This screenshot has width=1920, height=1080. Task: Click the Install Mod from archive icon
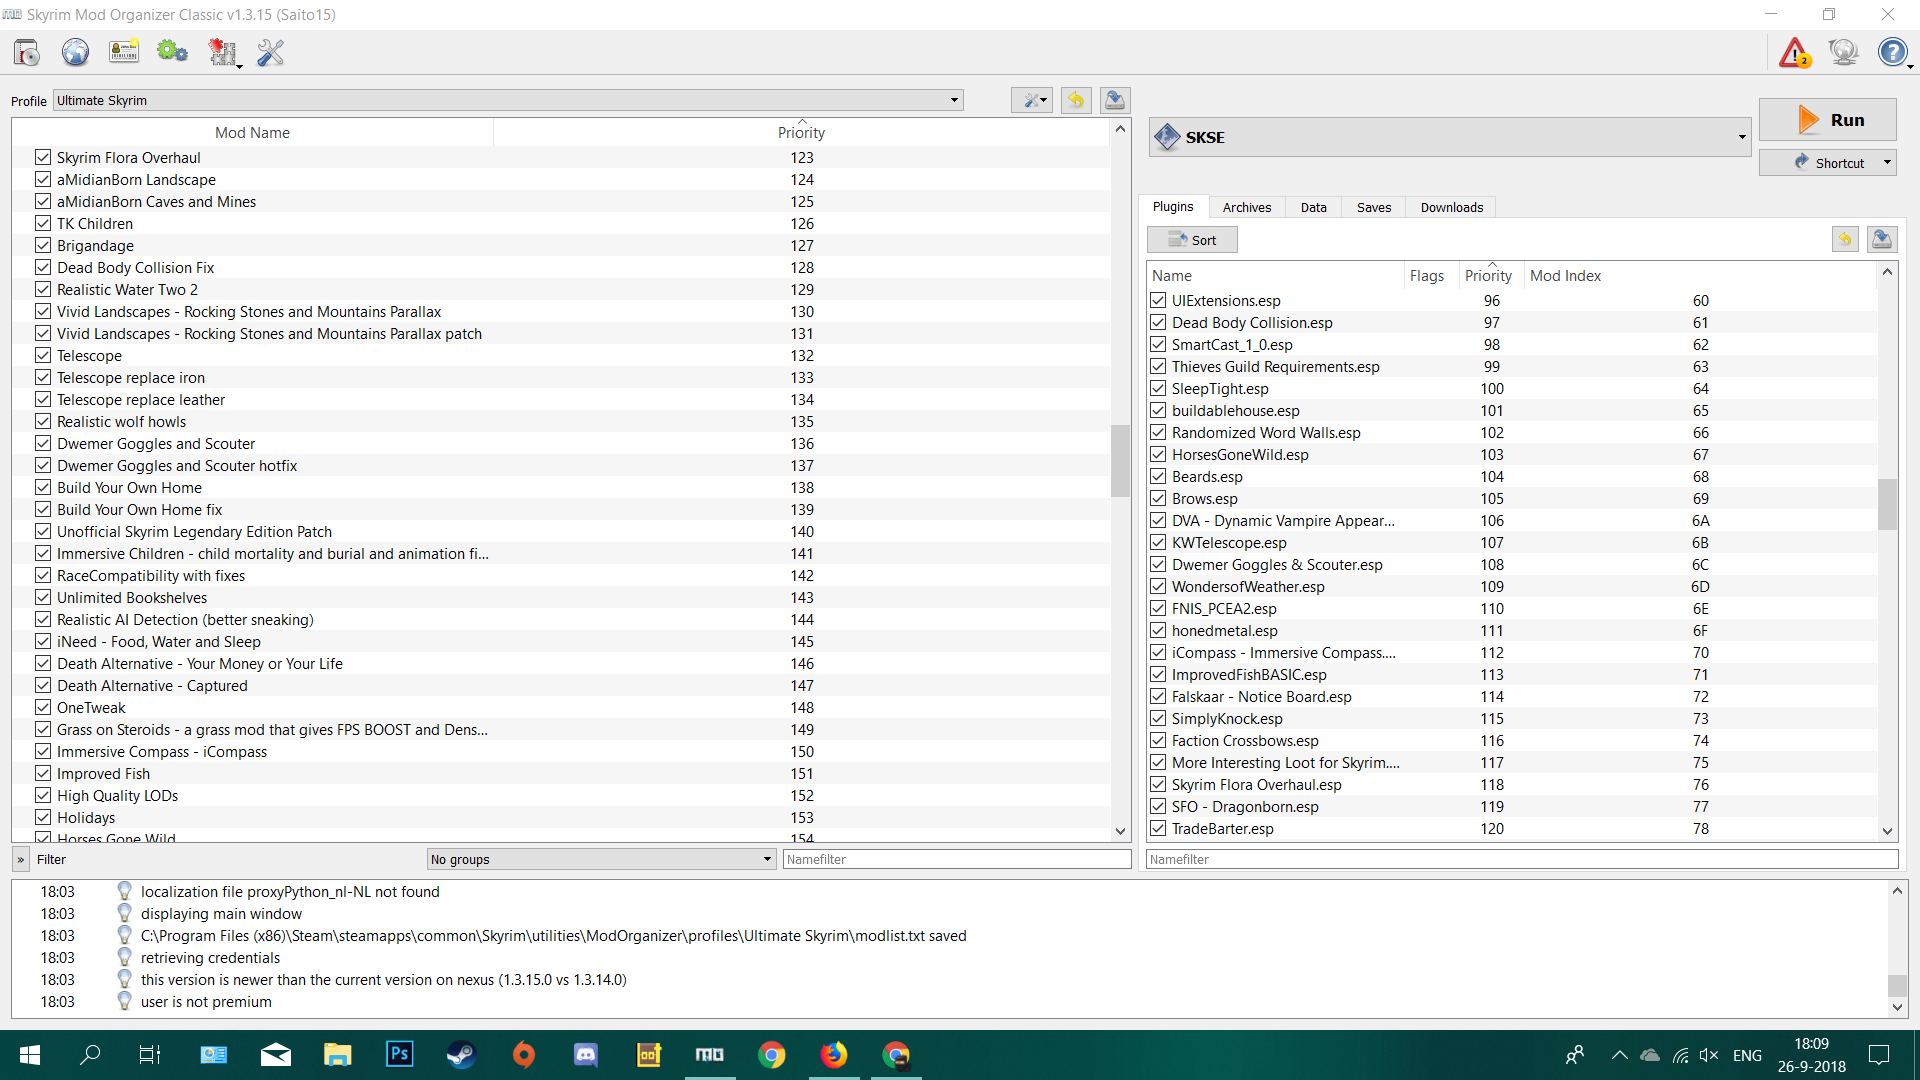pyautogui.click(x=27, y=52)
